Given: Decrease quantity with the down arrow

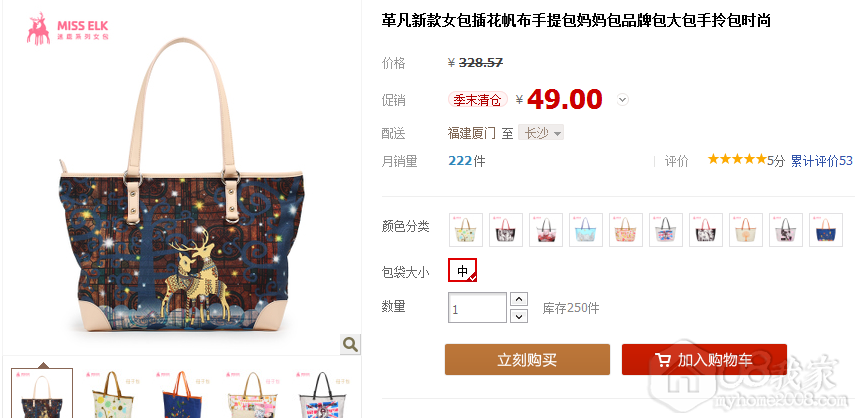Looking at the screenshot, I should tap(519, 316).
